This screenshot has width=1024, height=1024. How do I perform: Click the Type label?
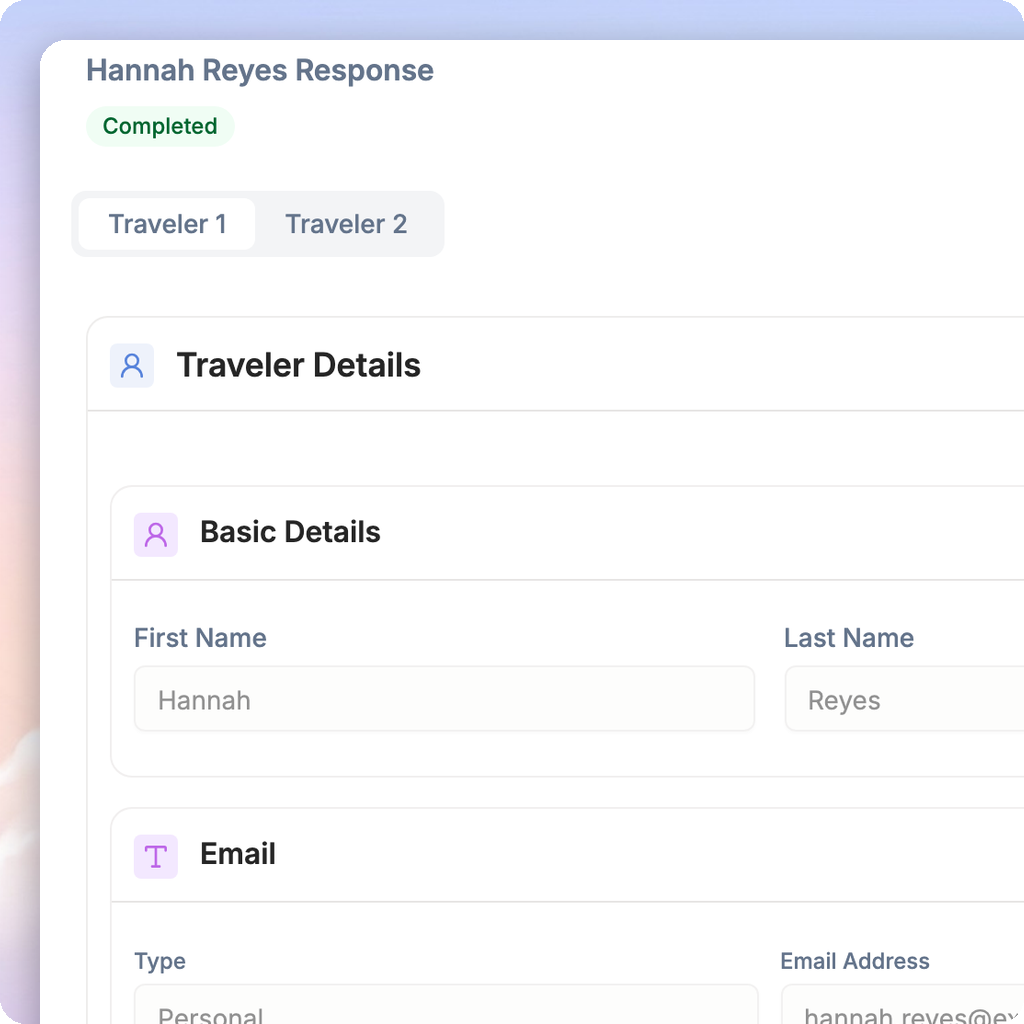click(x=160, y=961)
